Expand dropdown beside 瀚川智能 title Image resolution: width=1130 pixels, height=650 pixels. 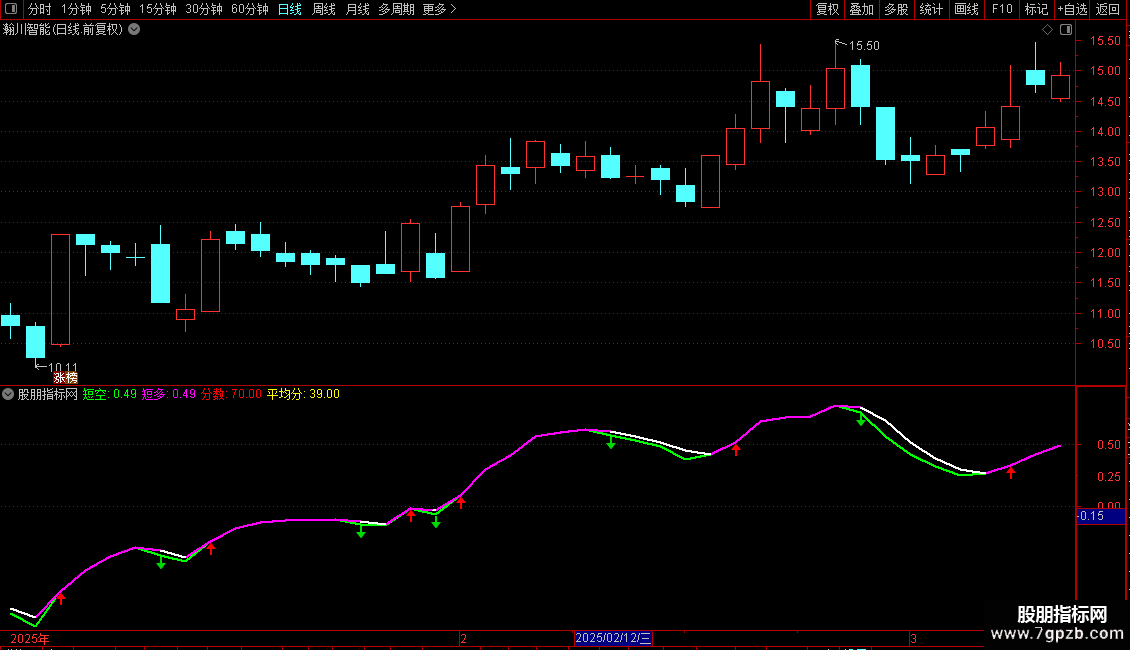134,30
